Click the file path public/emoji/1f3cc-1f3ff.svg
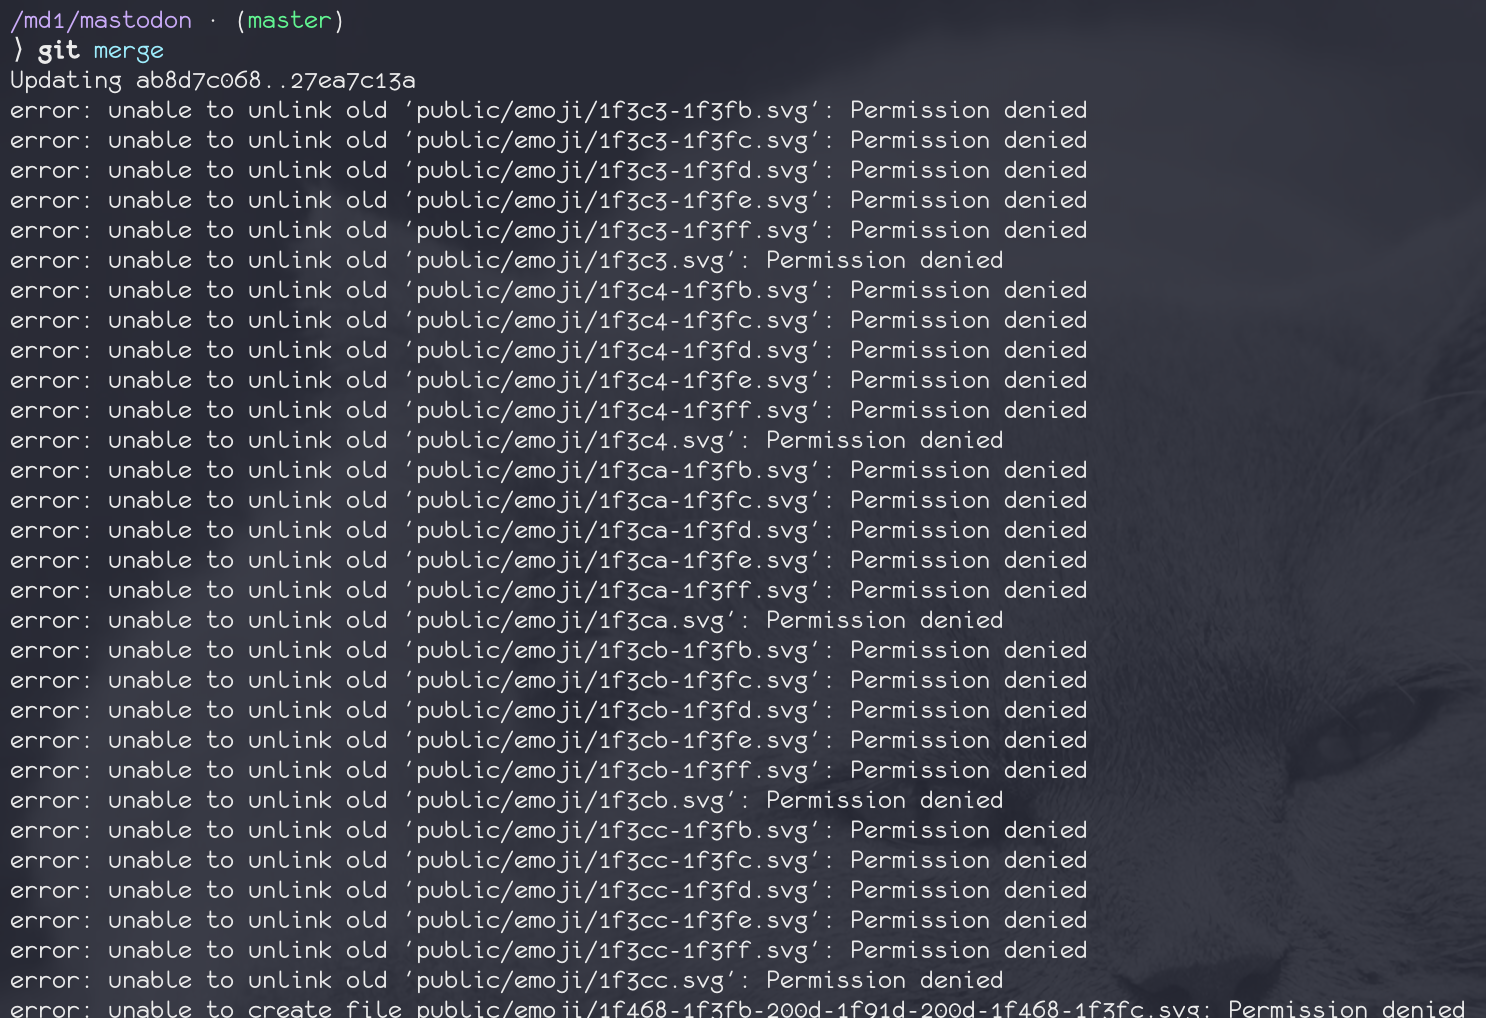Viewport: 1486px width, 1018px height. pyautogui.click(x=612, y=950)
